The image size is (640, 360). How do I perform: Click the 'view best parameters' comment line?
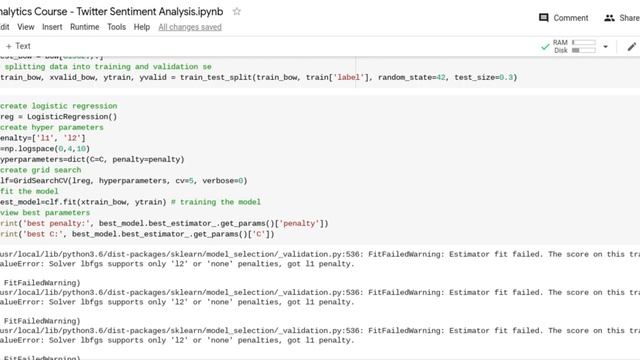pos(45,213)
